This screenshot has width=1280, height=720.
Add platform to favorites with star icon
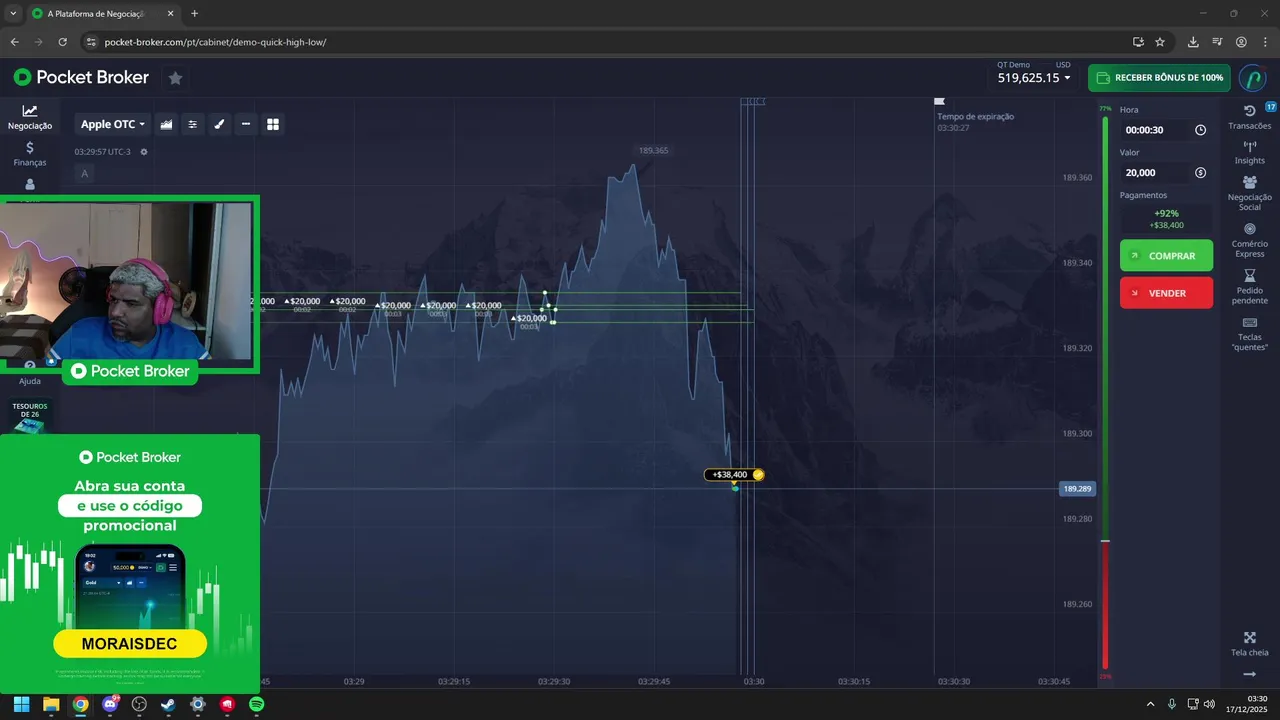pos(175,78)
